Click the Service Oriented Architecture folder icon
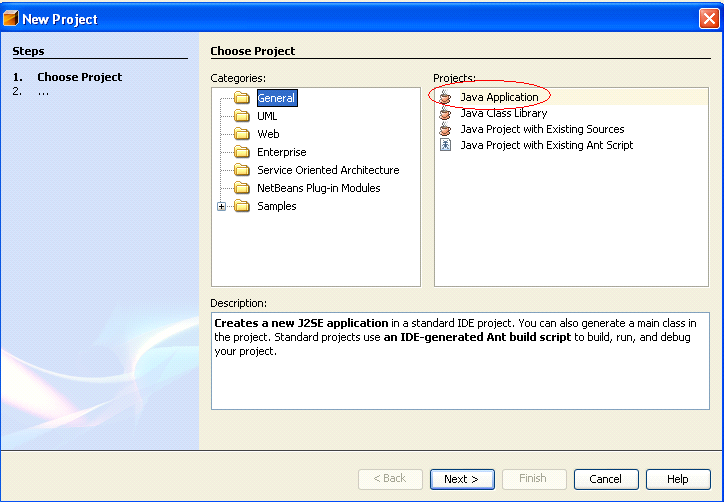 [x=242, y=170]
